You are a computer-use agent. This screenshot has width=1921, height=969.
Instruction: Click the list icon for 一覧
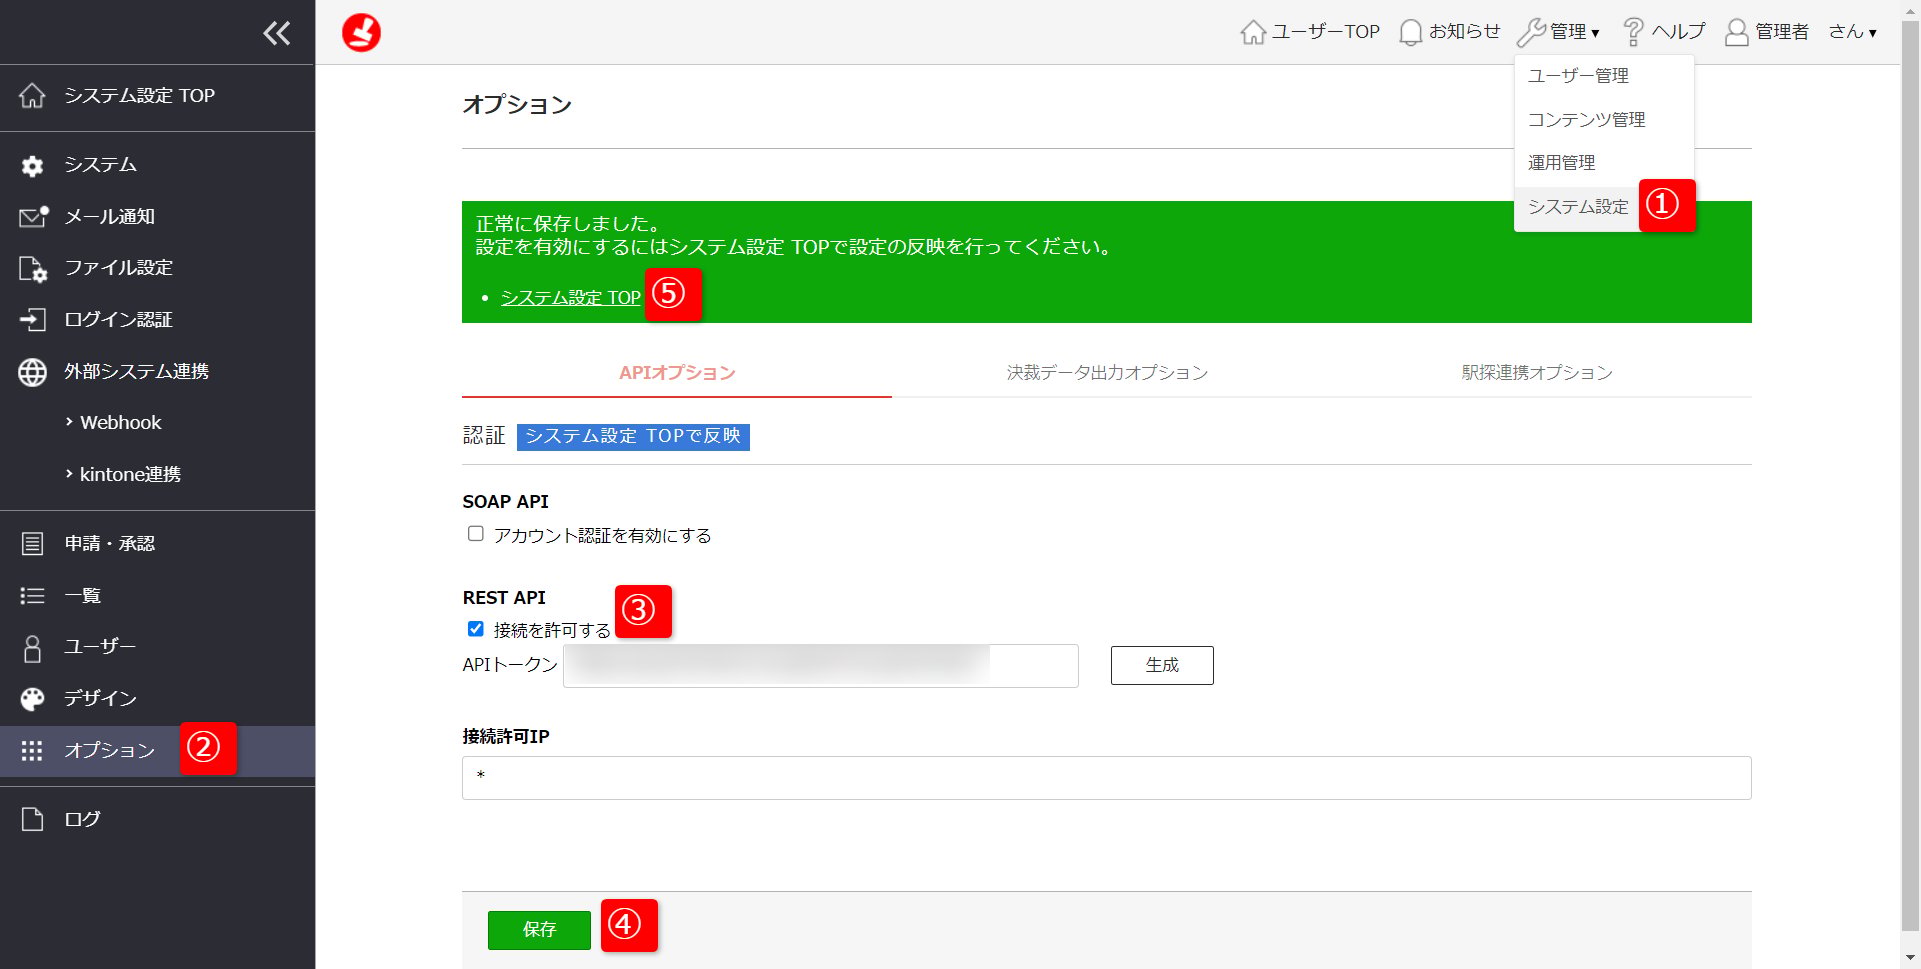pos(32,596)
